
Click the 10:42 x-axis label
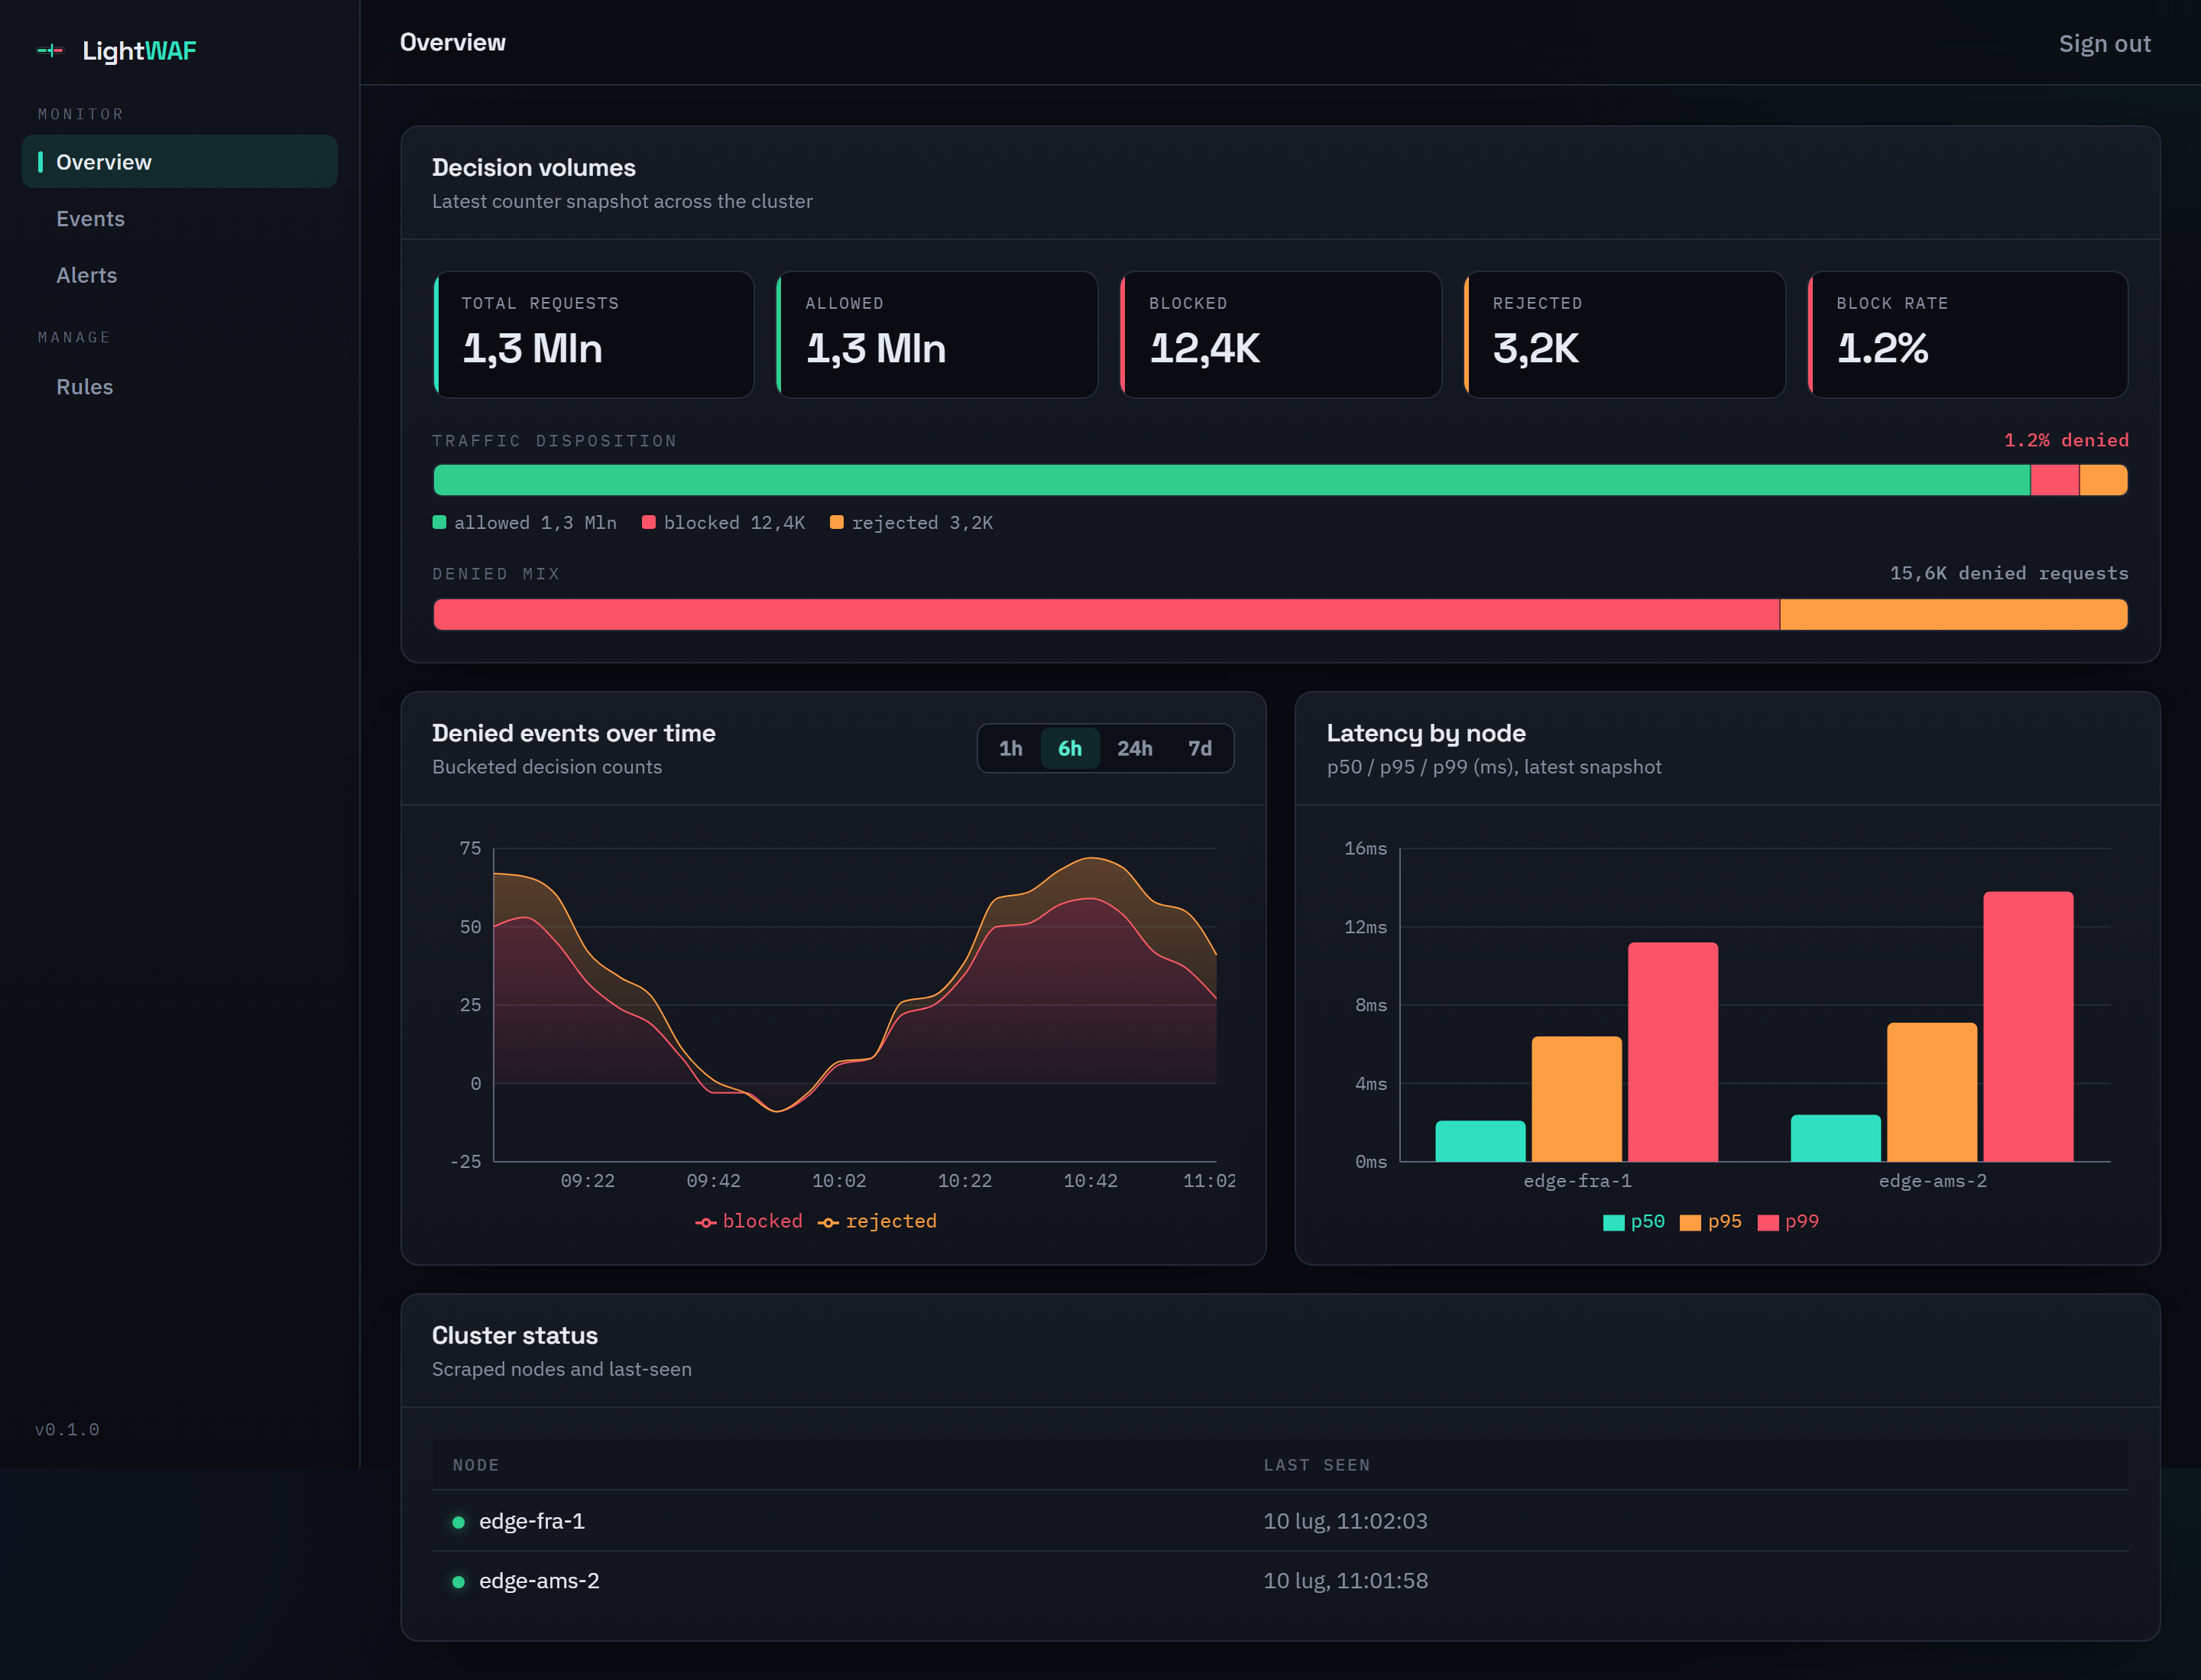tap(1090, 1181)
